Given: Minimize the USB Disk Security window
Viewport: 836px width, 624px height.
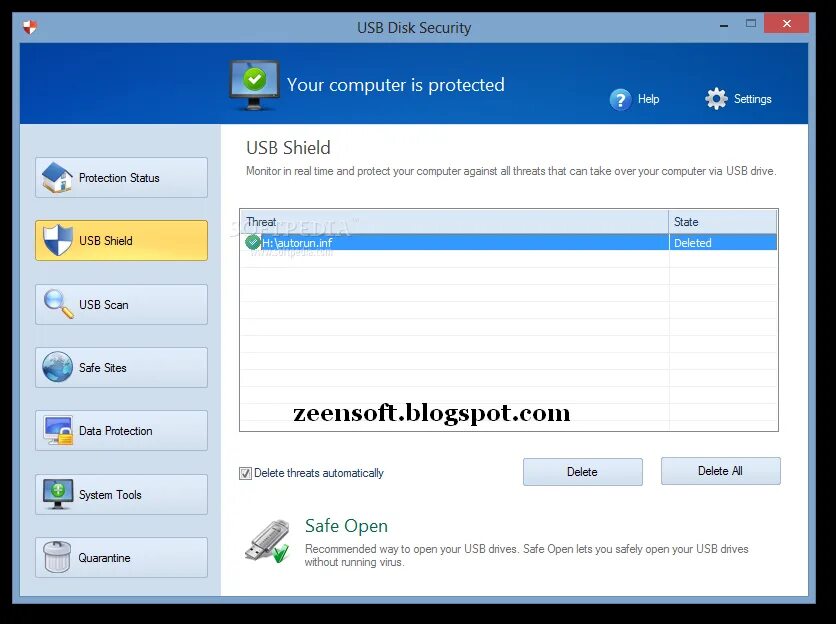Looking at the screenshot, I should (724, 25).
